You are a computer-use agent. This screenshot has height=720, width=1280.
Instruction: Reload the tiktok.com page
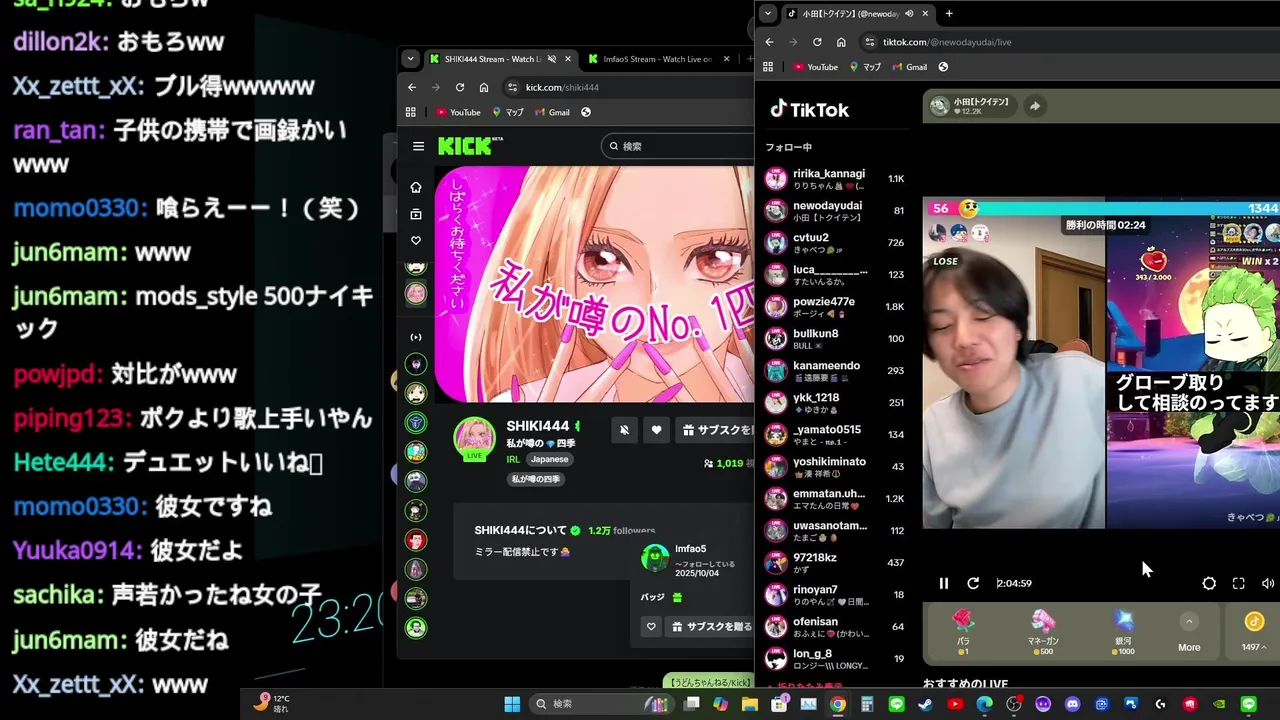817,42
